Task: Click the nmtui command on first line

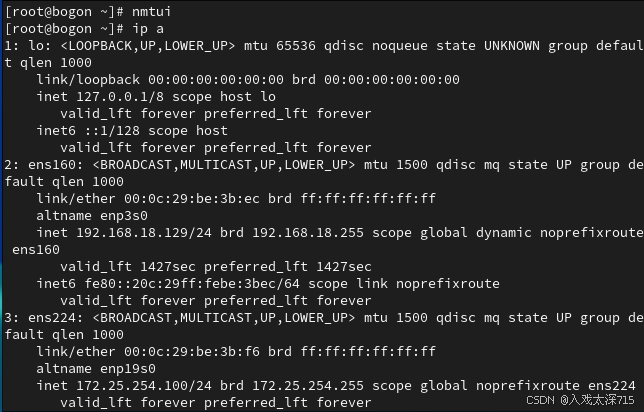Action: tap(147, 10)
